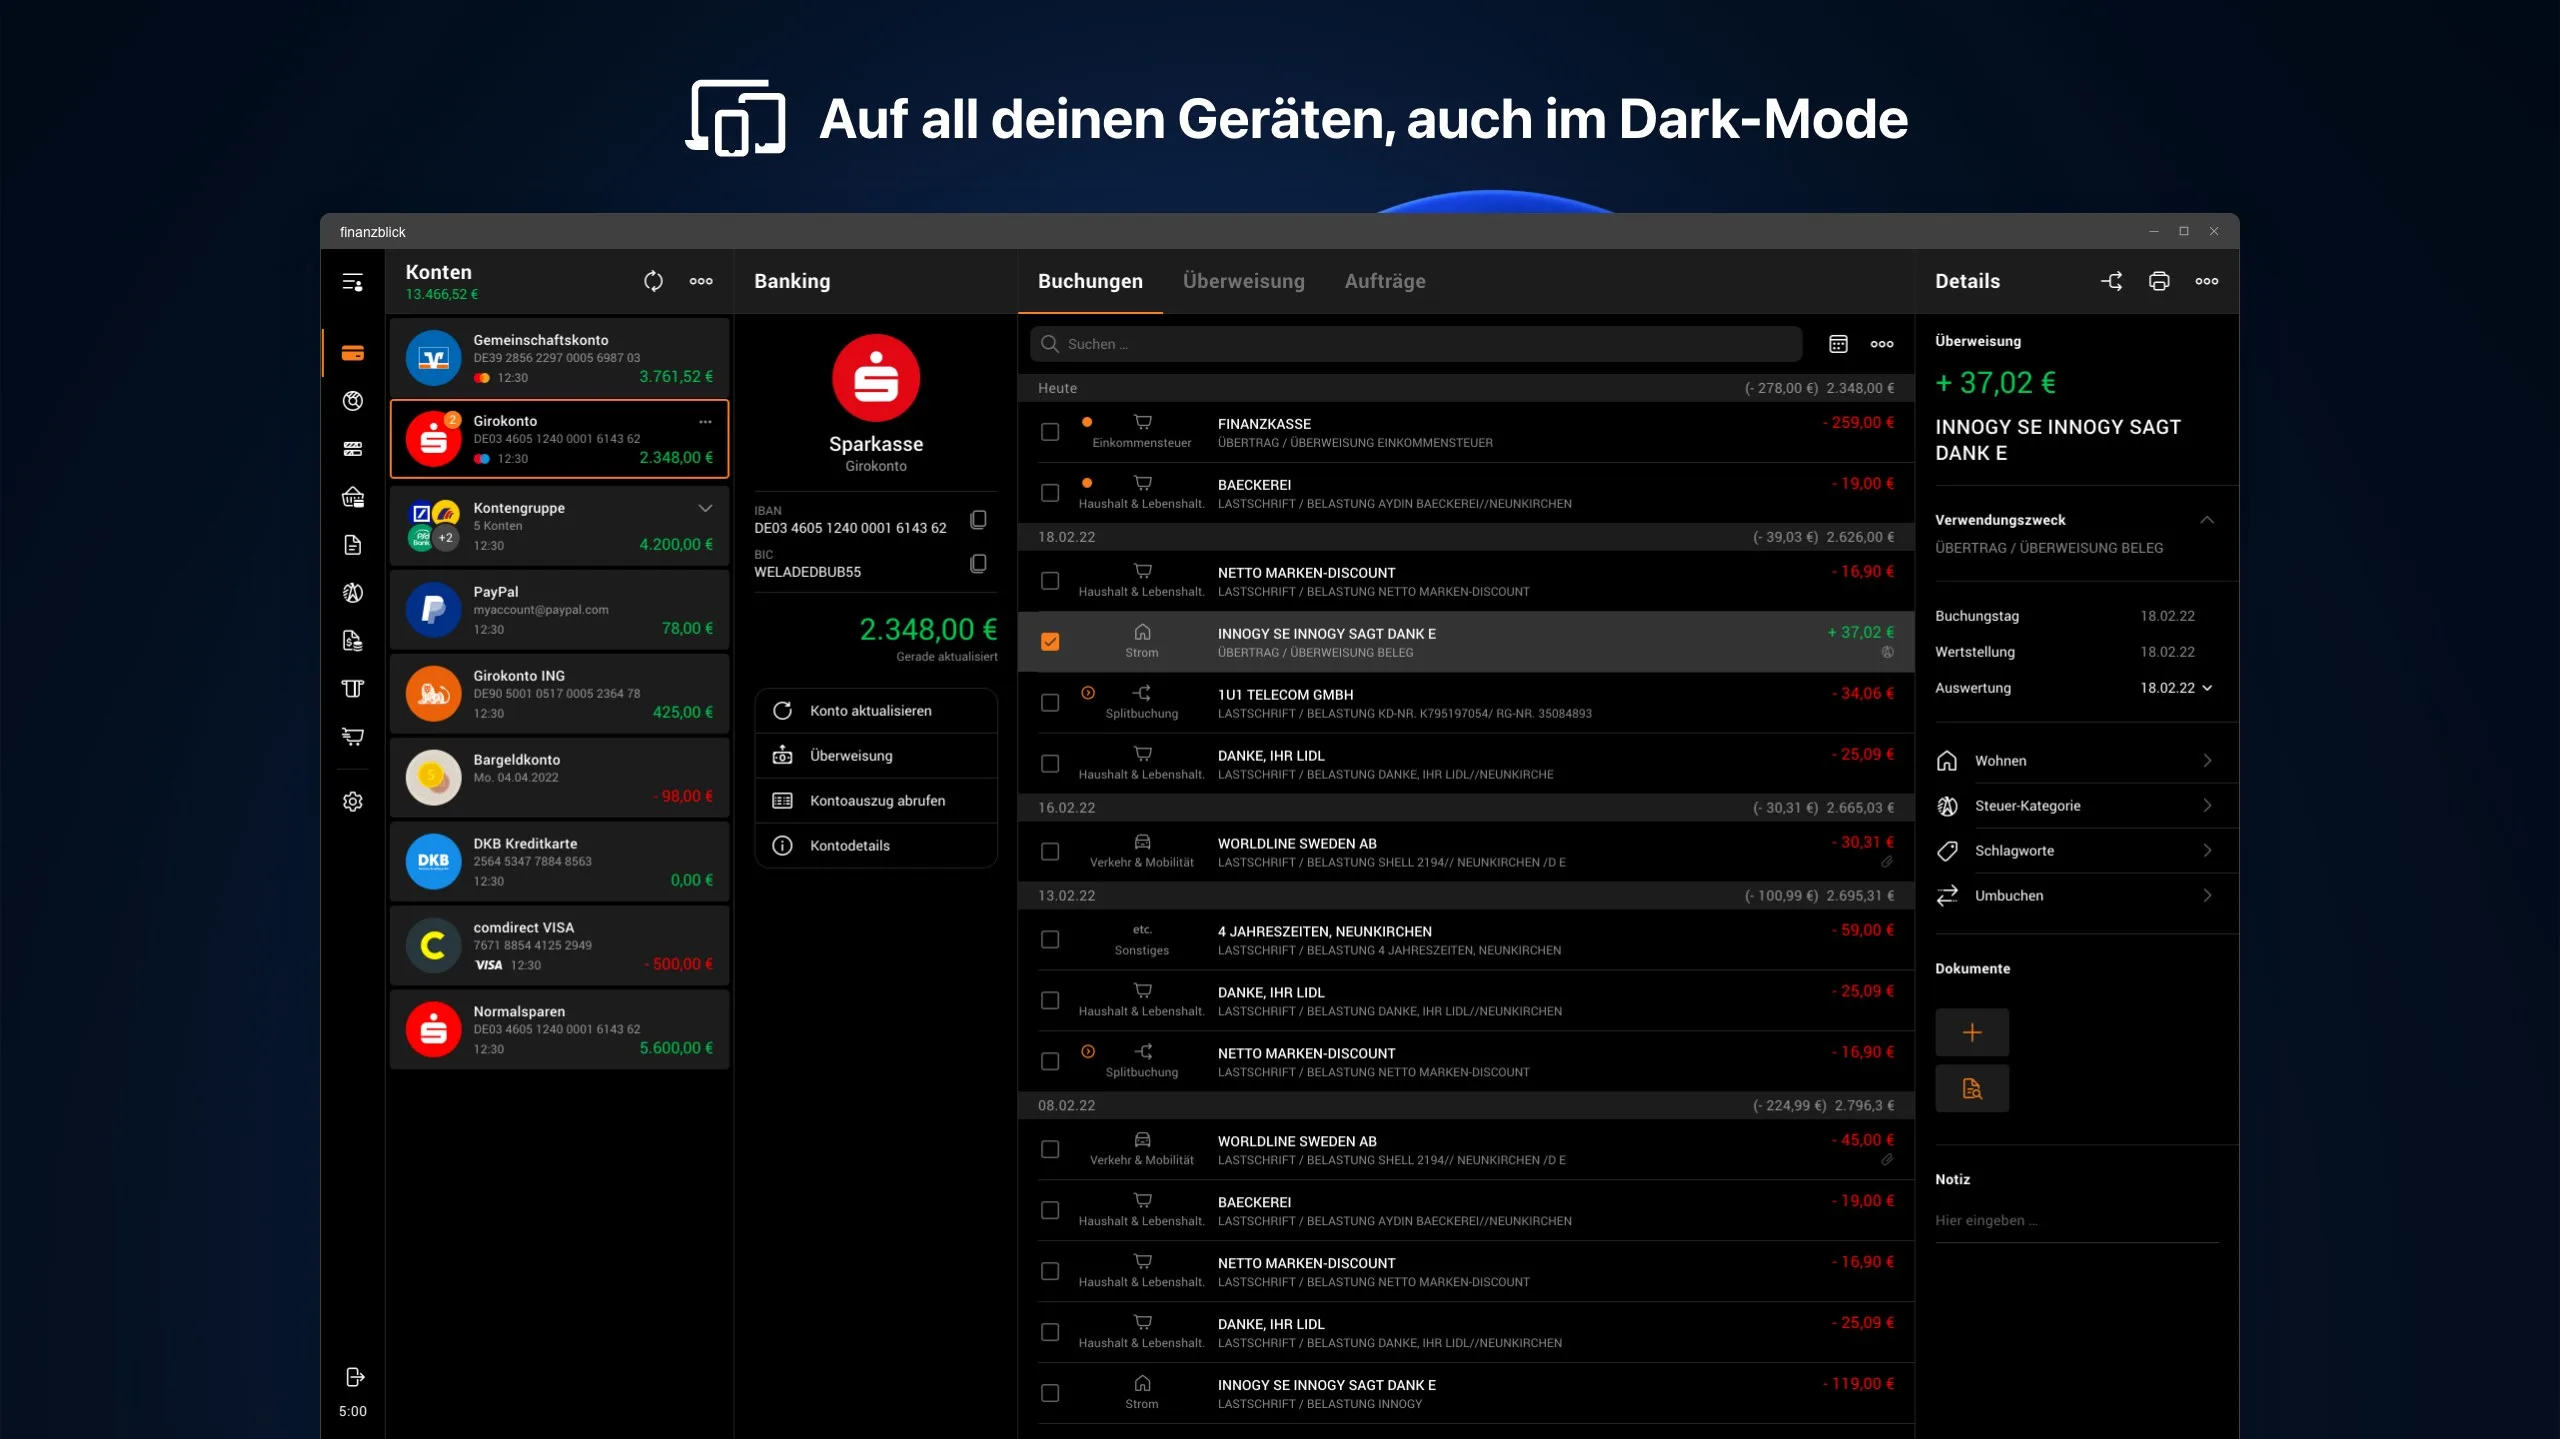Copy the IBAN to clipboard
2560x1439 pixels.
[978, 519]
